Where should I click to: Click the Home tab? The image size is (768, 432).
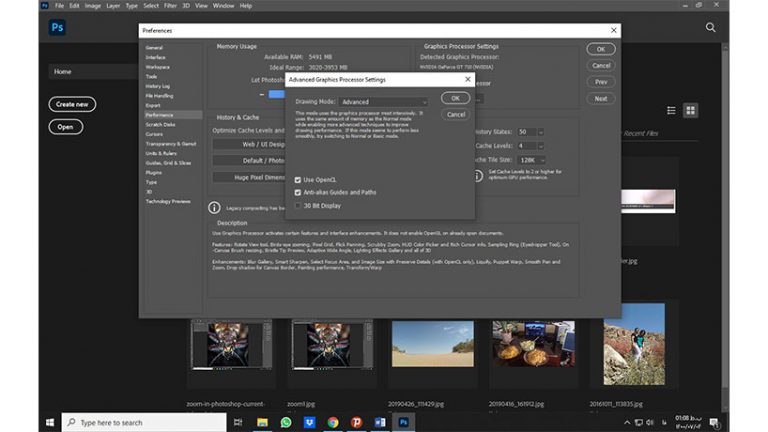click(x=93, y=72)
